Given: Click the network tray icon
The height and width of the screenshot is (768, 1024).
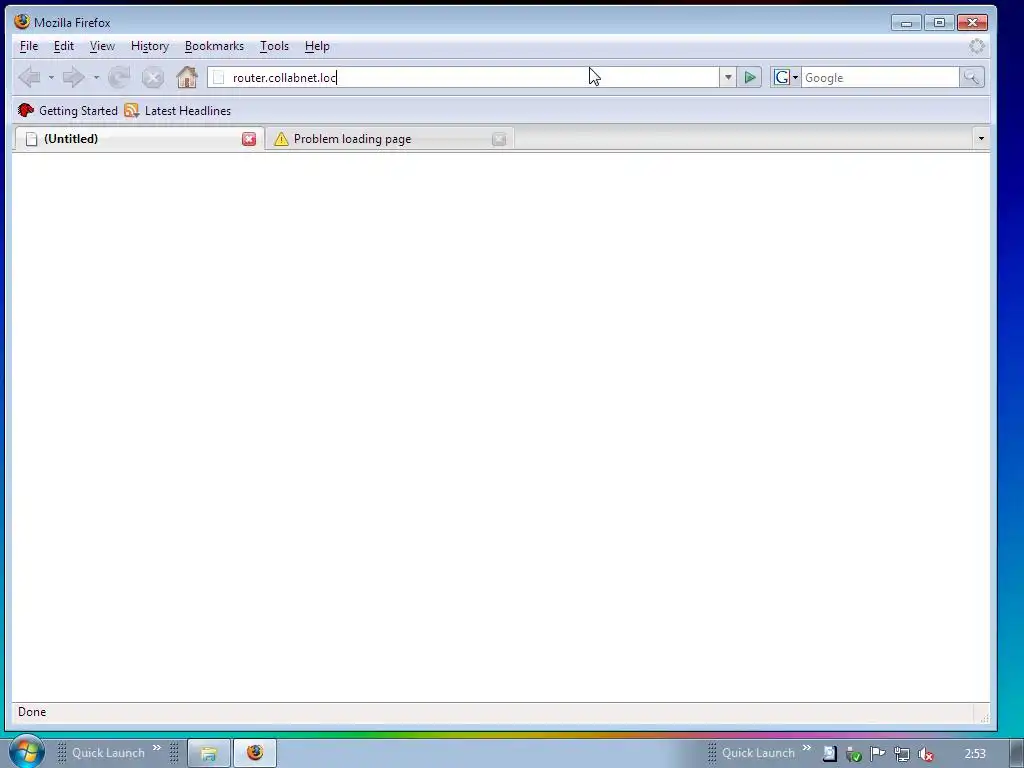Looking at the screenshot, I should [x=902, y=754].
